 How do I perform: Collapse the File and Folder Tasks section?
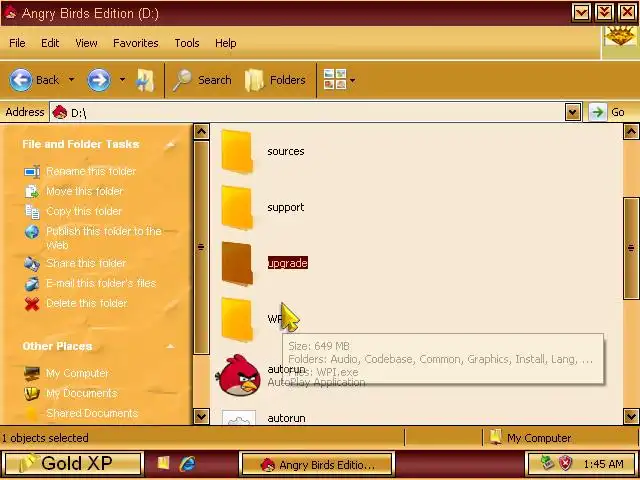(x=171, y=144)
